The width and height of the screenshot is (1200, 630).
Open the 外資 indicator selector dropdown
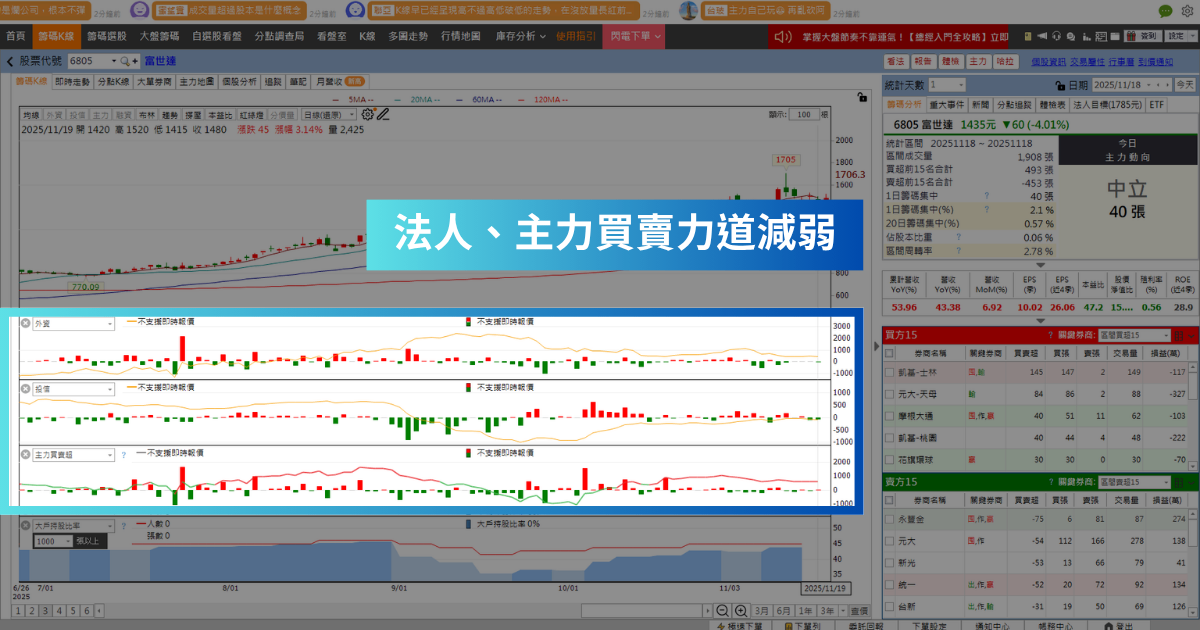click(x=74, y=324)
